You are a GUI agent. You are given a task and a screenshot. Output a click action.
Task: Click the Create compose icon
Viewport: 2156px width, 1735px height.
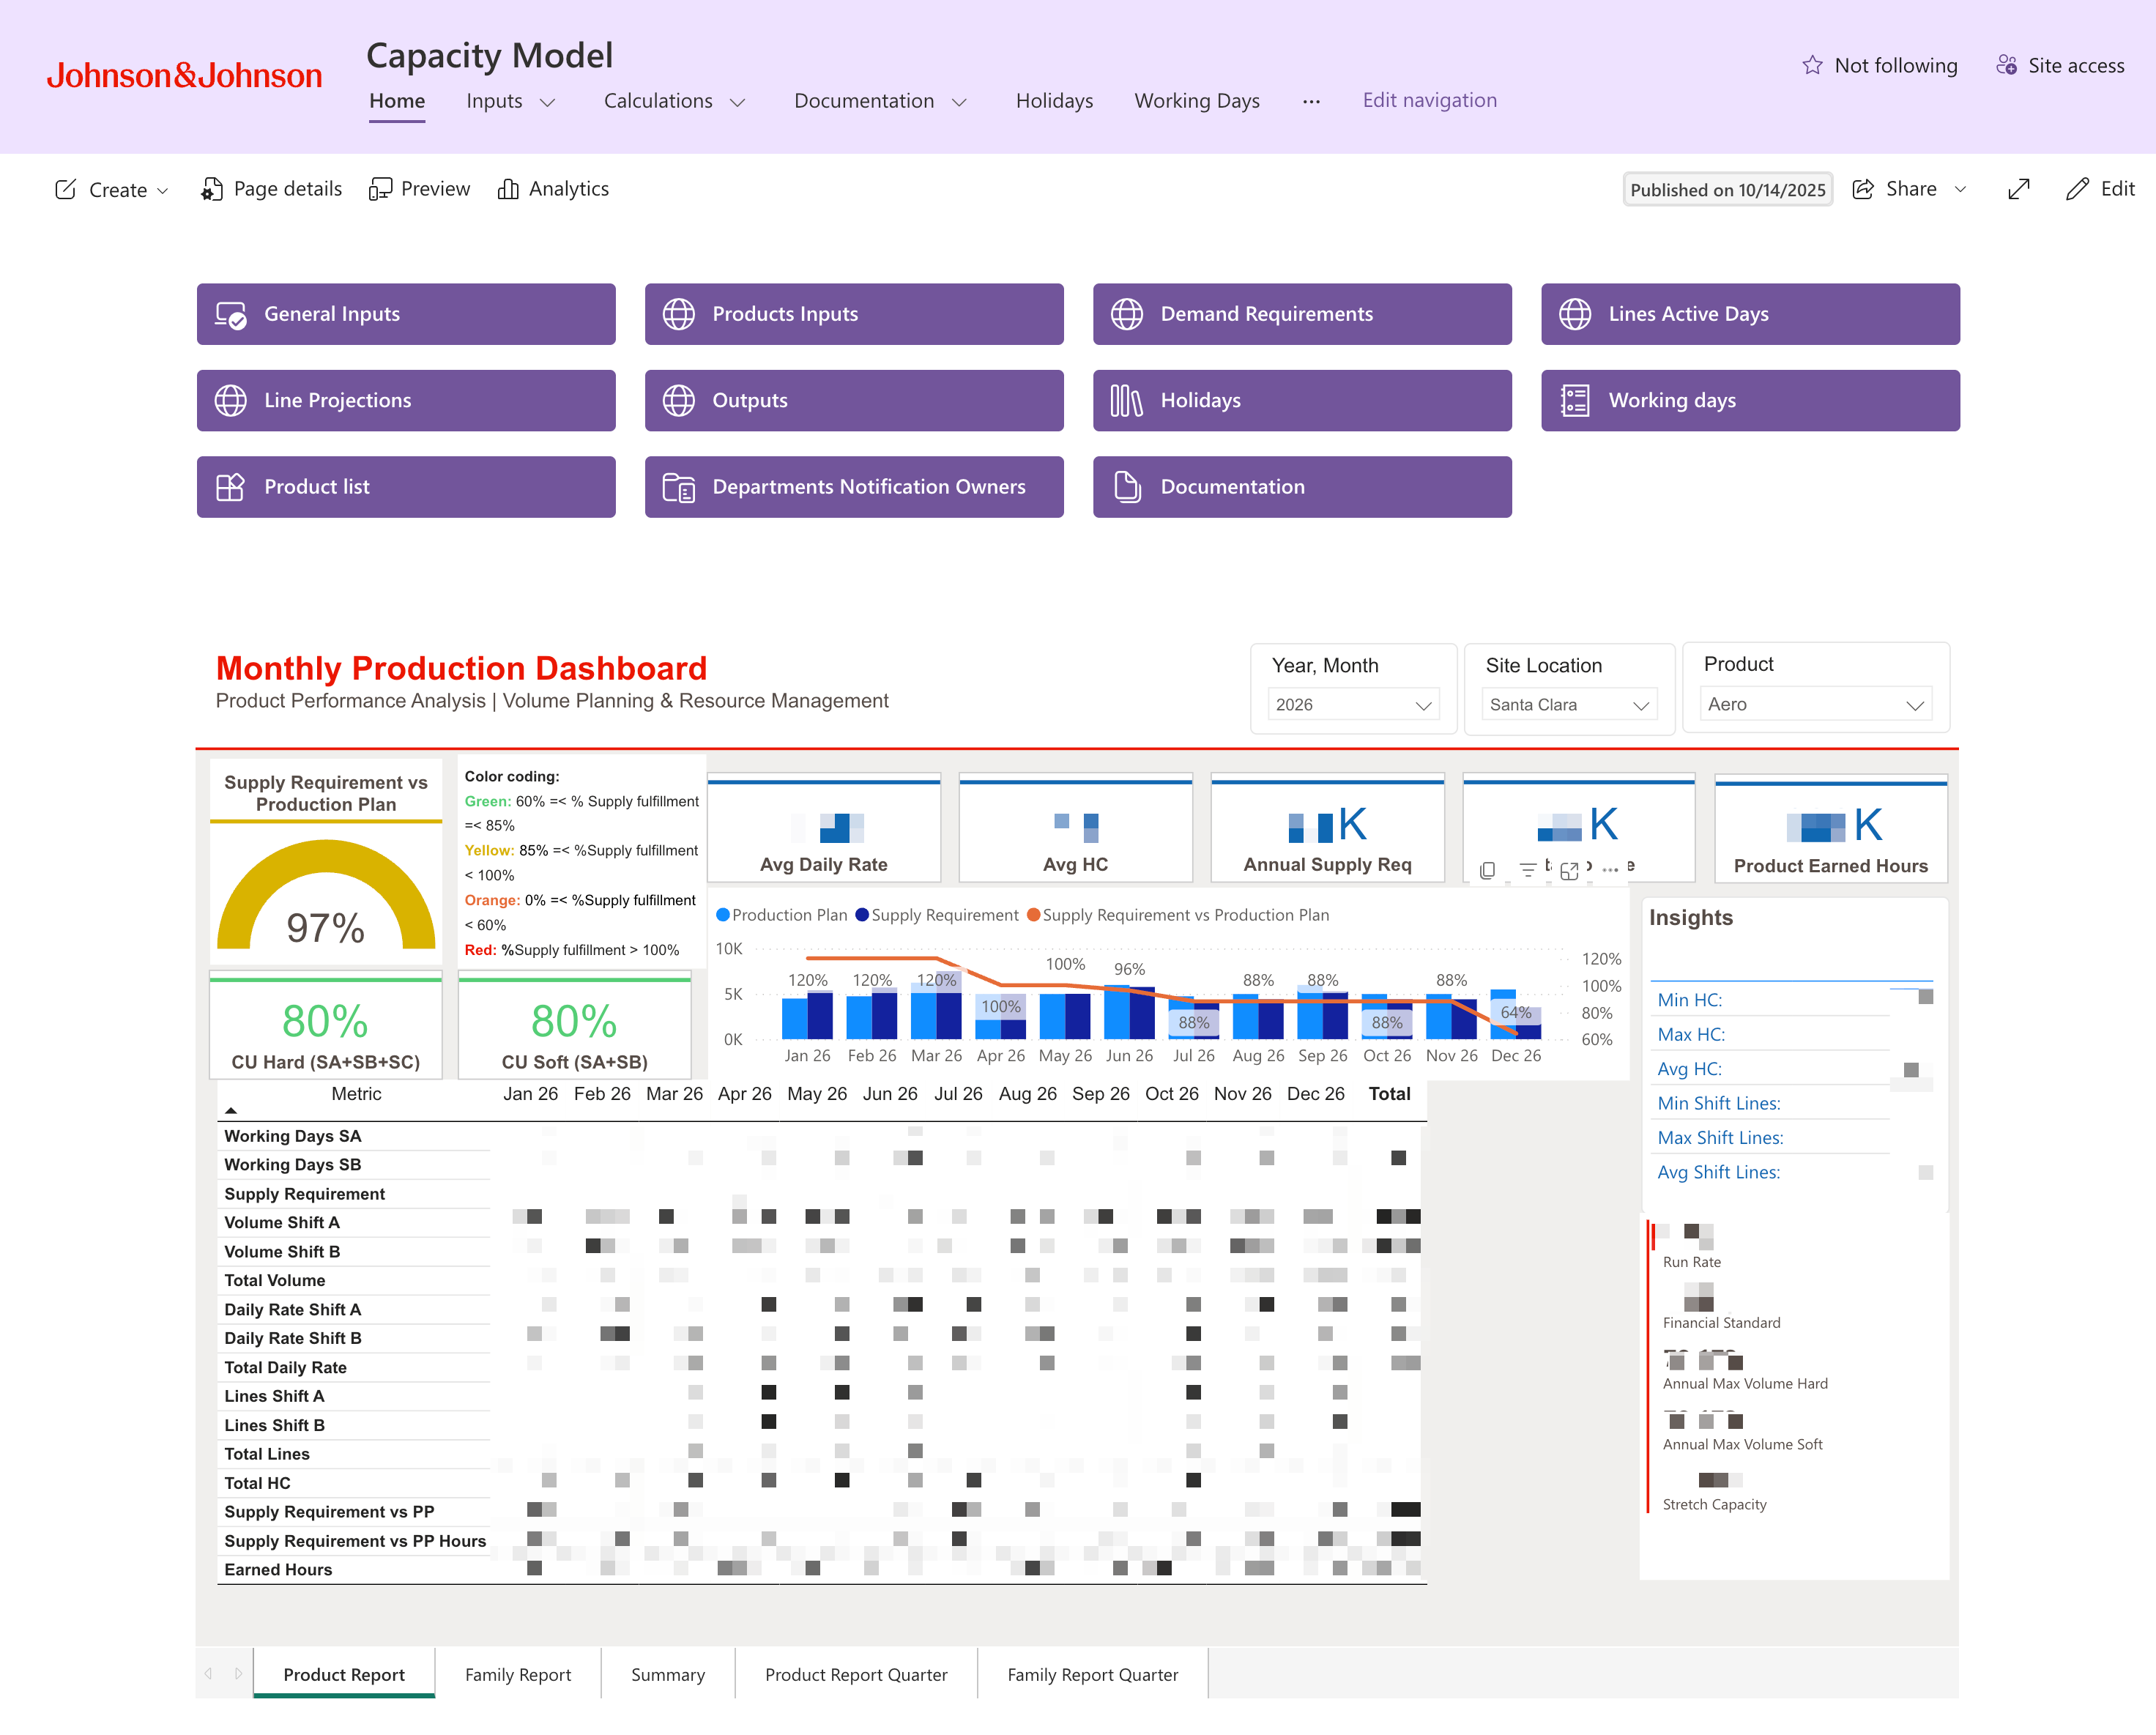point(66,190)
